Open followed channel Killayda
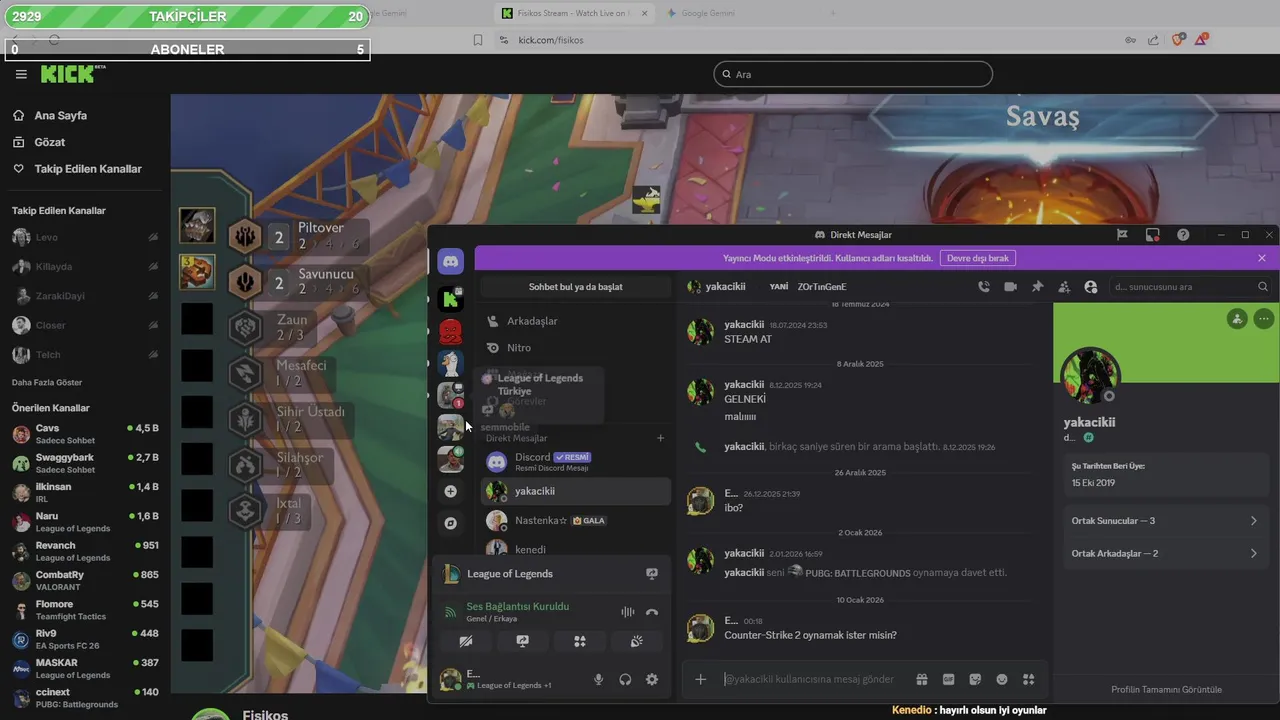1280x720 pixels. tap(85, 267)
